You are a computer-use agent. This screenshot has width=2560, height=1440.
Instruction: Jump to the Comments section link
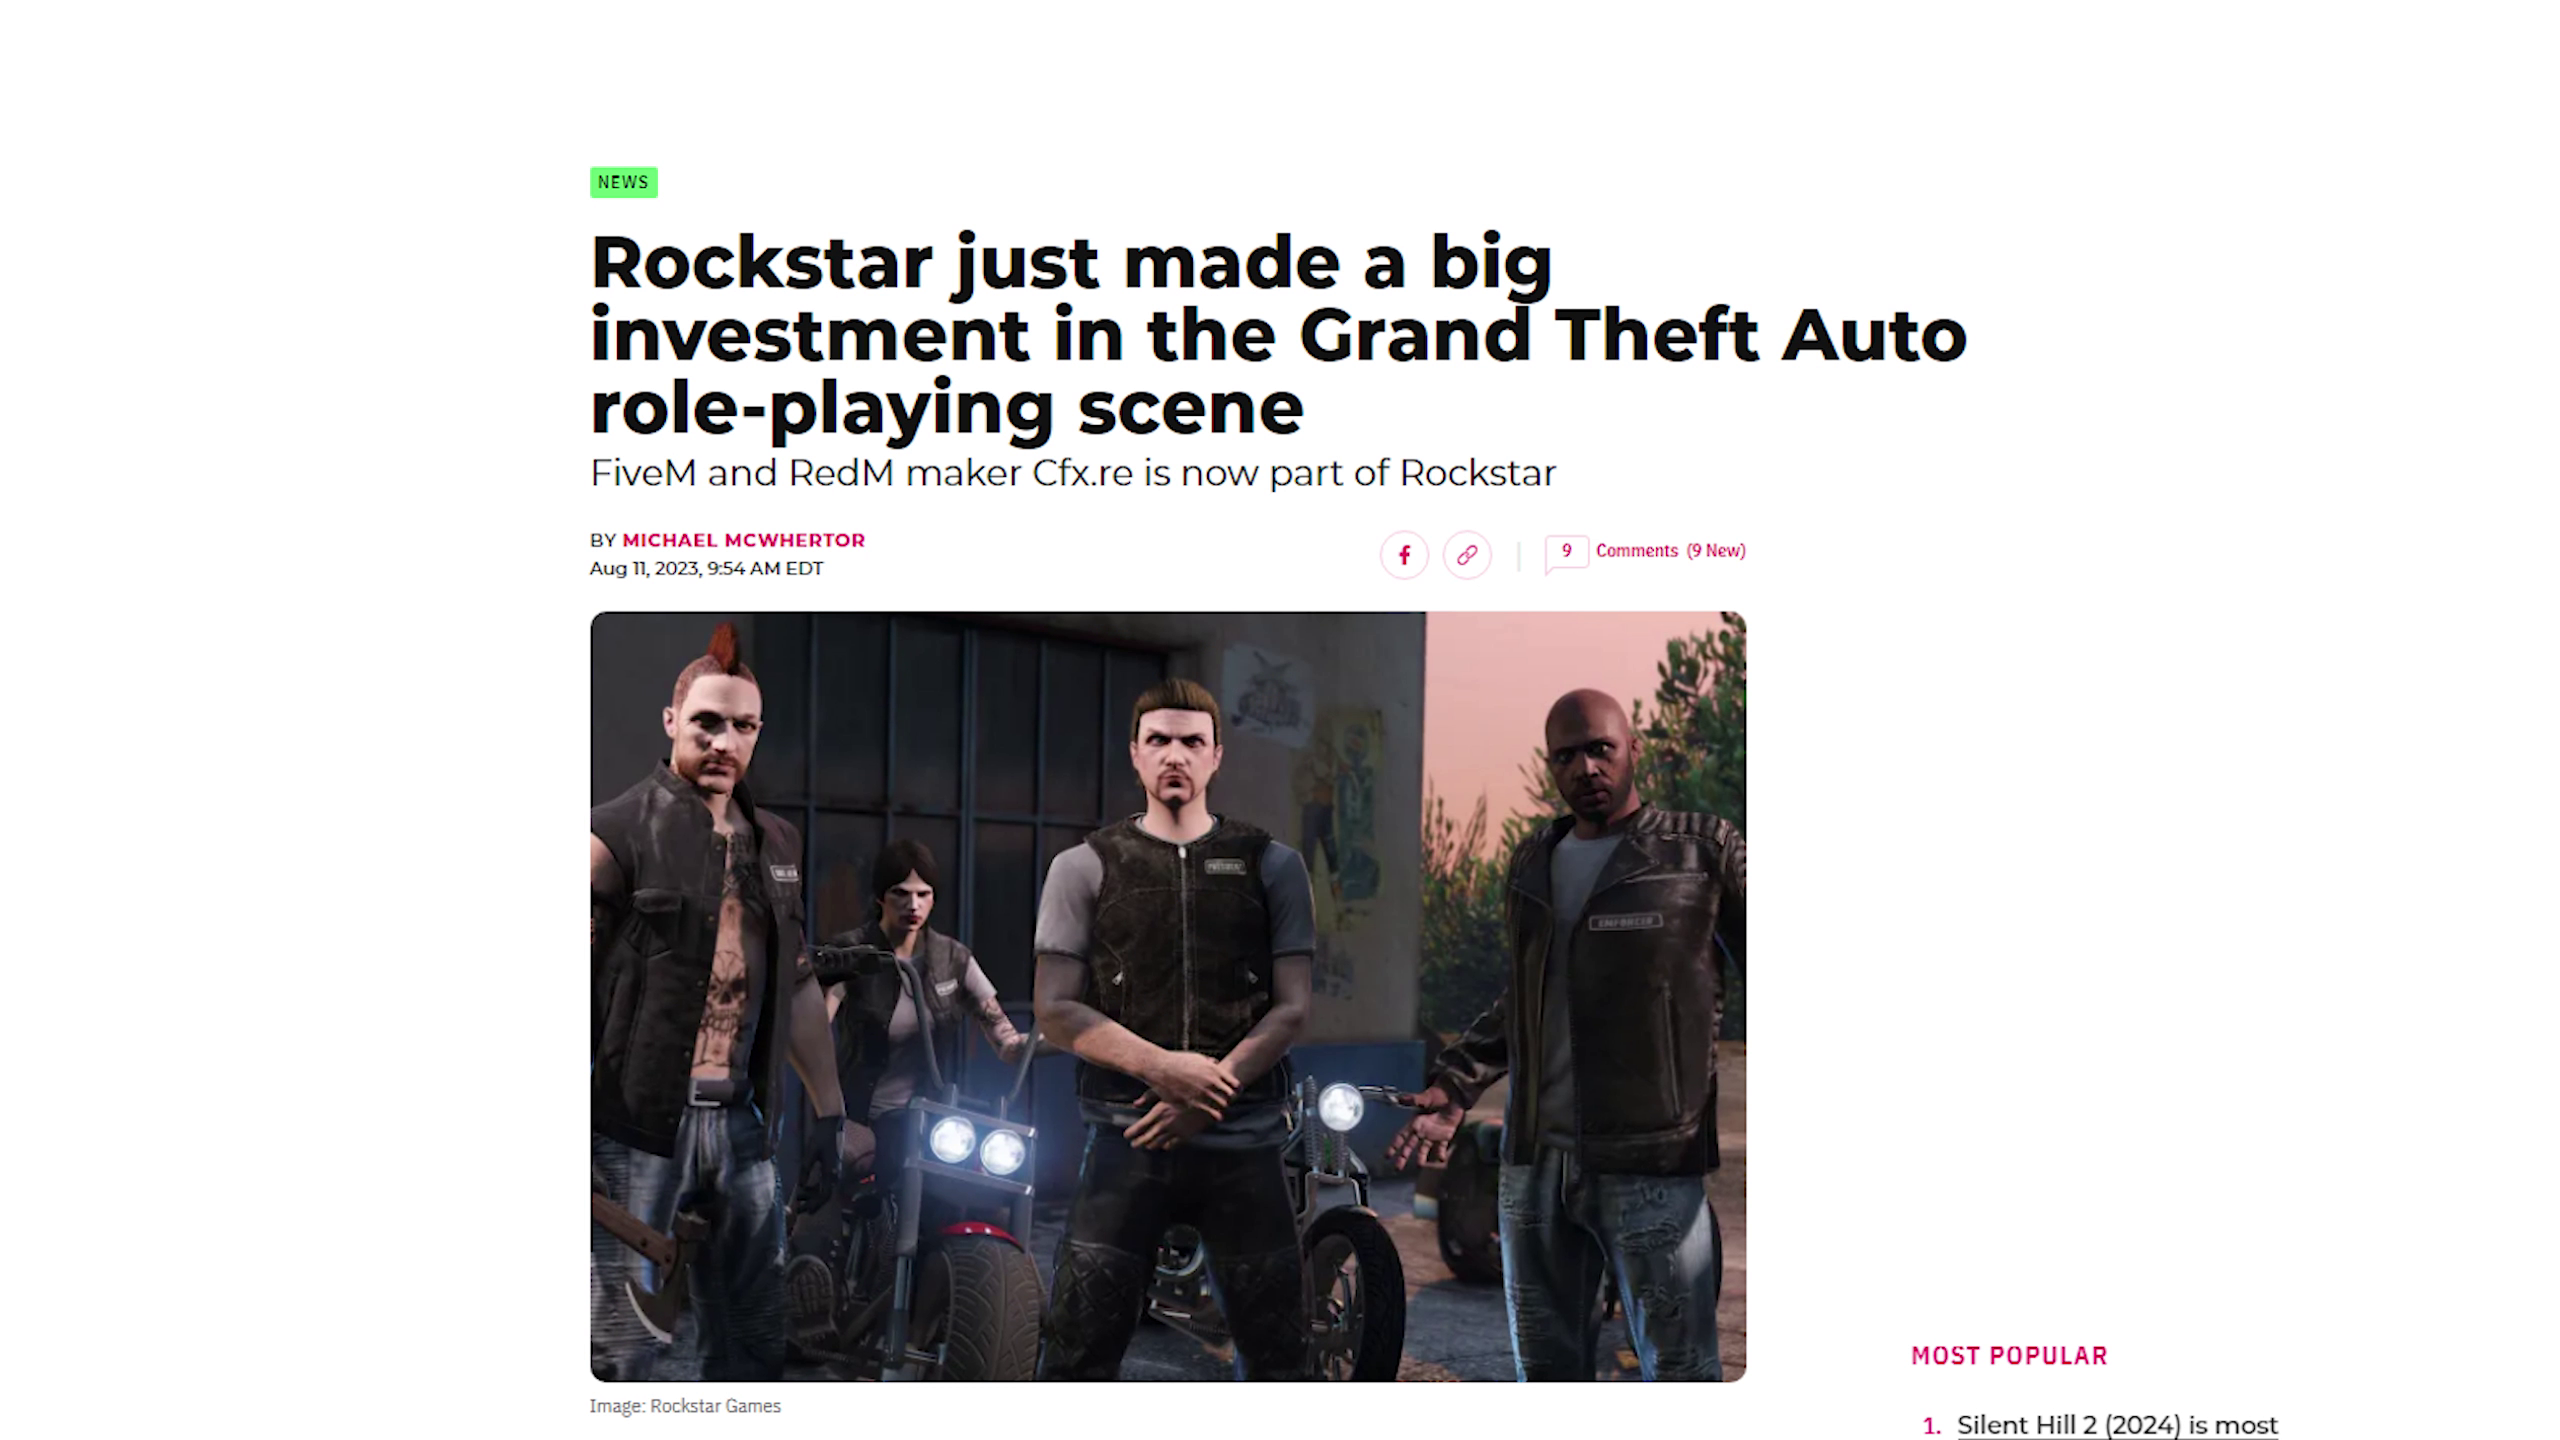pyautogui.click(x=1636, y=550)
